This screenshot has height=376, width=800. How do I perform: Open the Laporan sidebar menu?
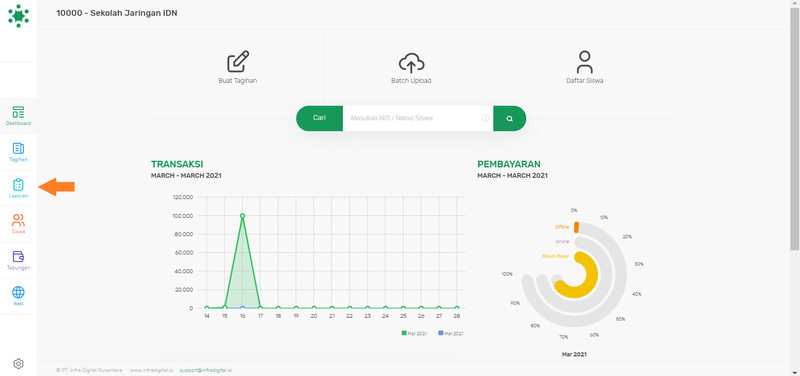point(18,188)
